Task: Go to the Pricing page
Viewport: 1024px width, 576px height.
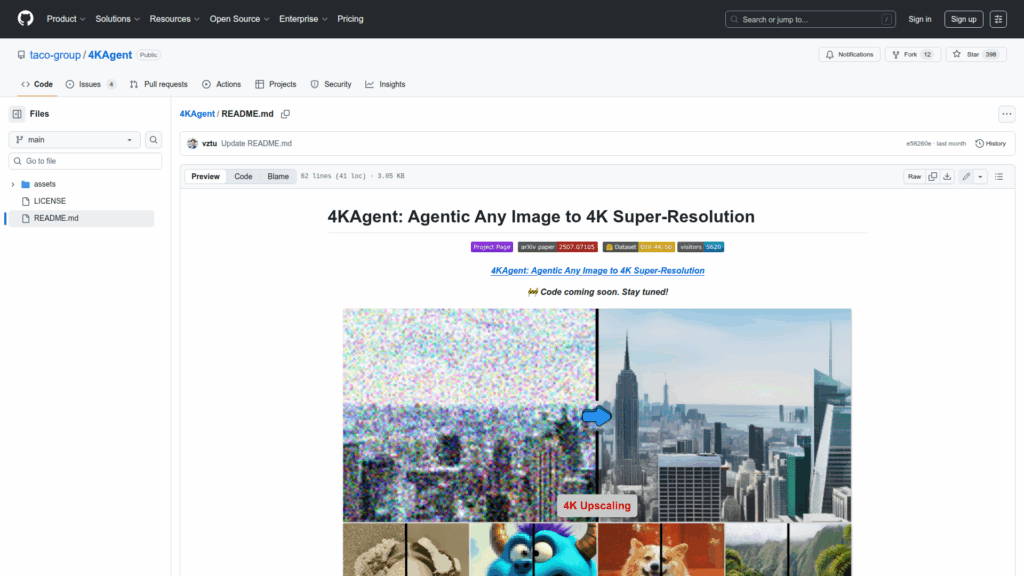Action: (350, 19)
